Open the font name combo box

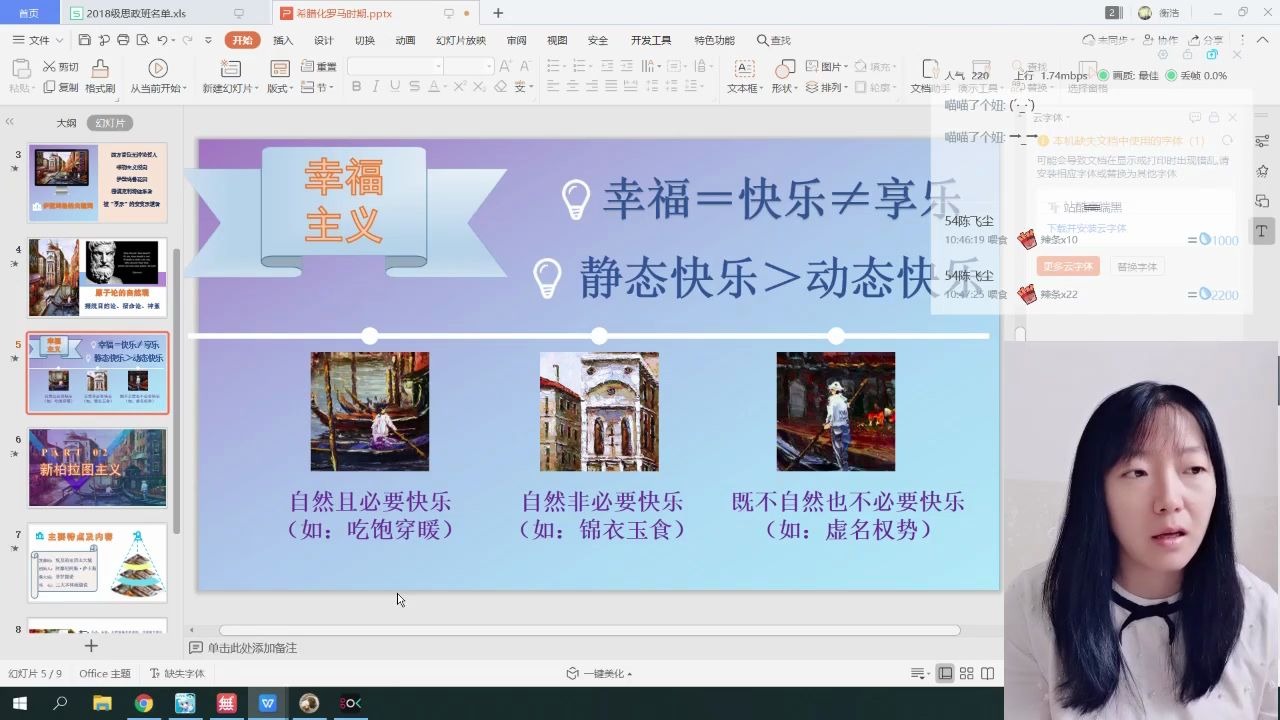pyautogui.click(x=395, y=66)
